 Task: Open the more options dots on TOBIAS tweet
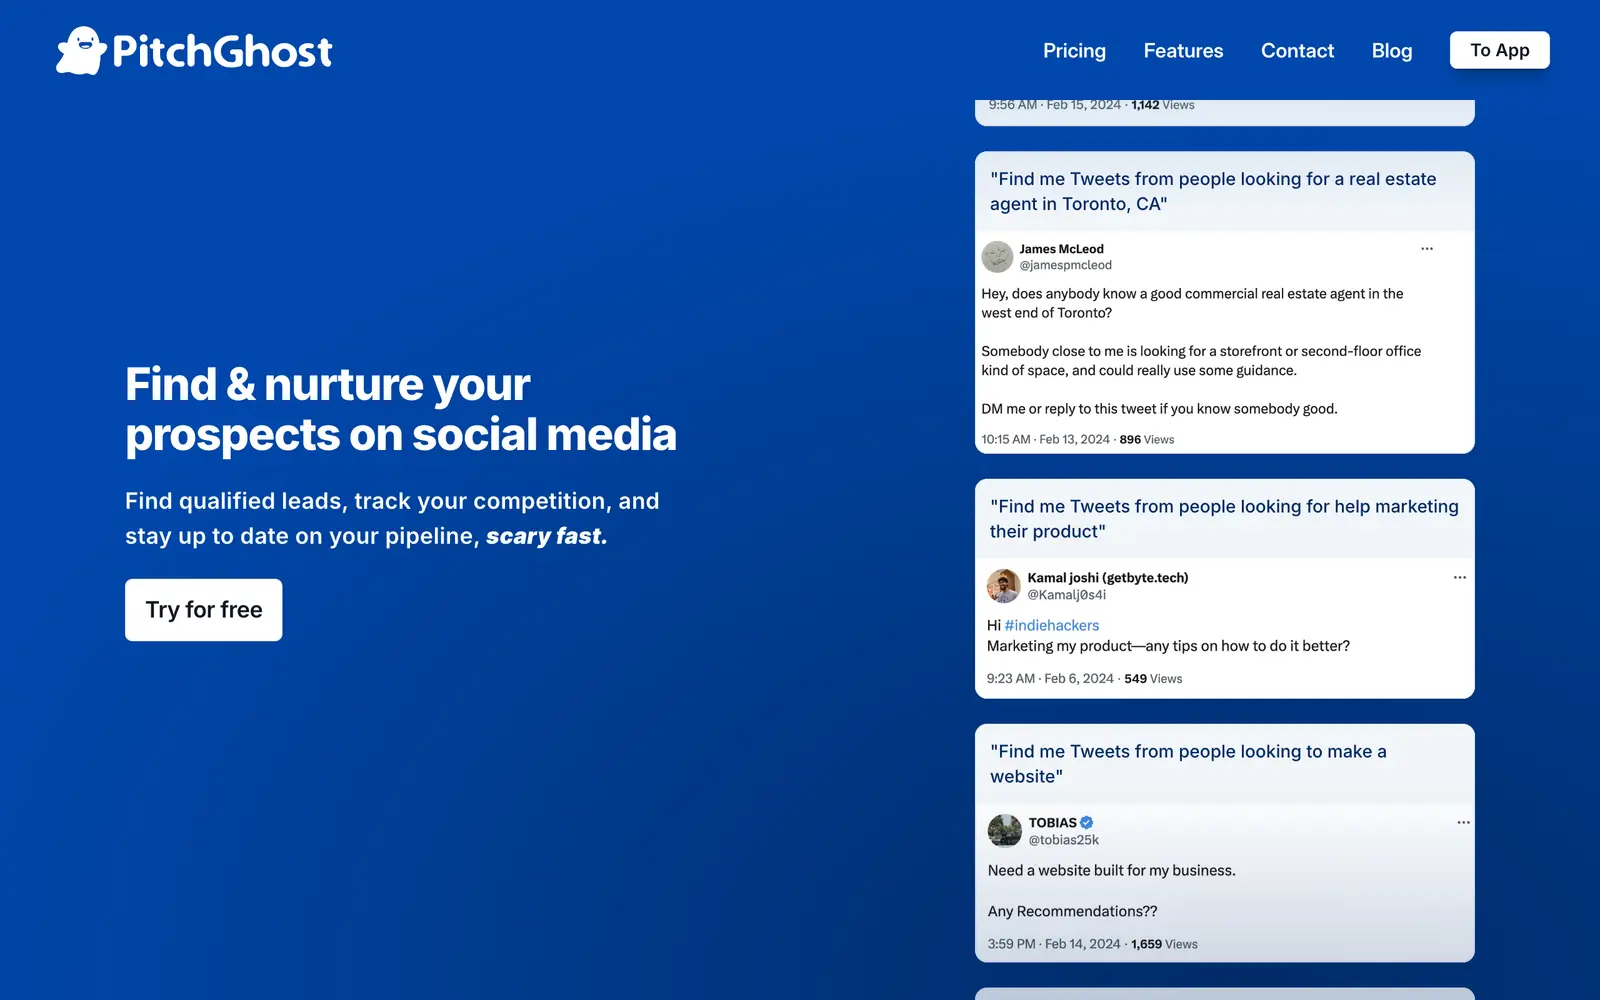pyautogui.click(x=1463, y=822)
